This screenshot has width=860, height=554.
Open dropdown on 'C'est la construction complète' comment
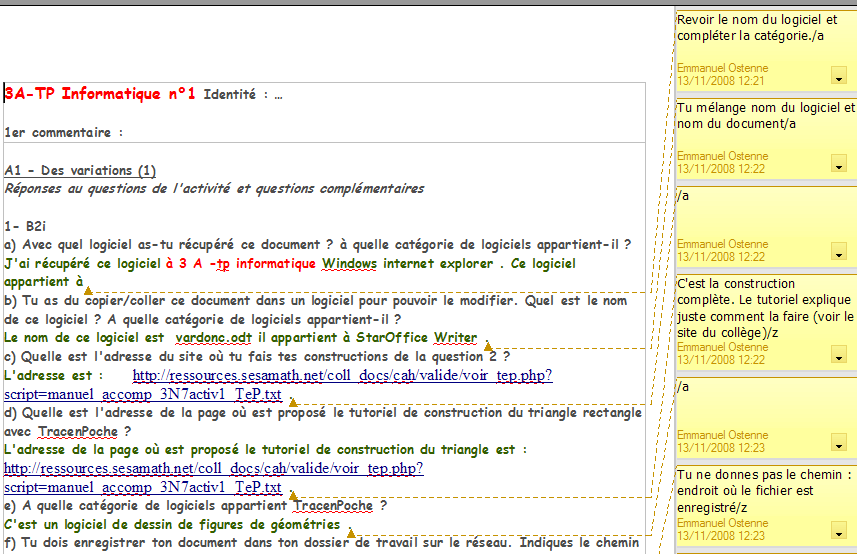click(839, 354)
